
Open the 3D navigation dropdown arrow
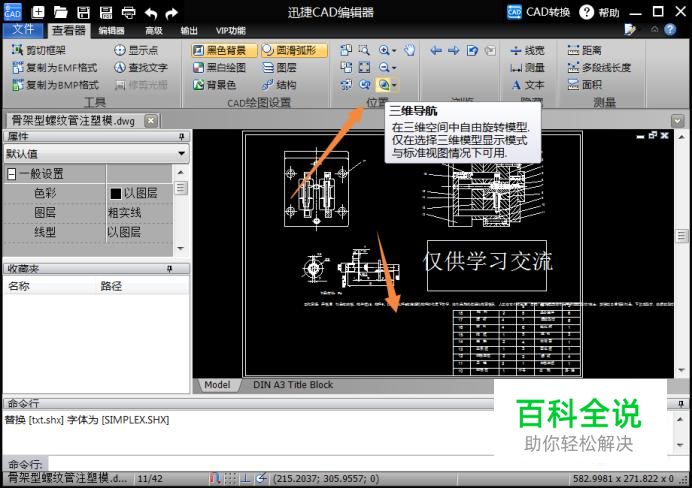pyautogui.click(x=394, y=85)
